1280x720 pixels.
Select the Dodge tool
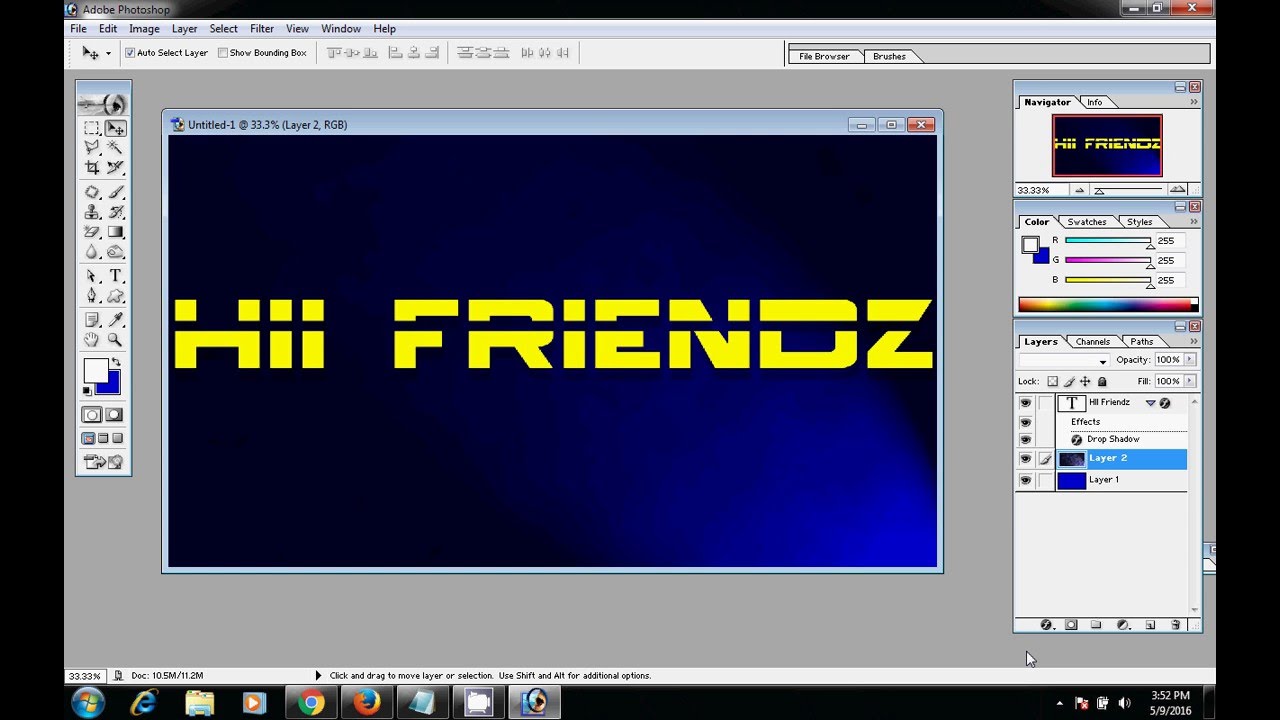(x=116, y=252)
